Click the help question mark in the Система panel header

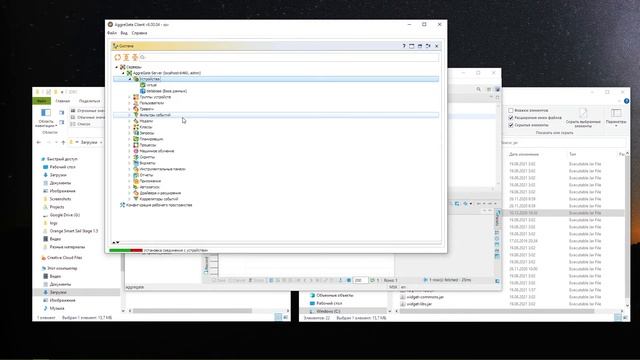(x=404, y=46)
